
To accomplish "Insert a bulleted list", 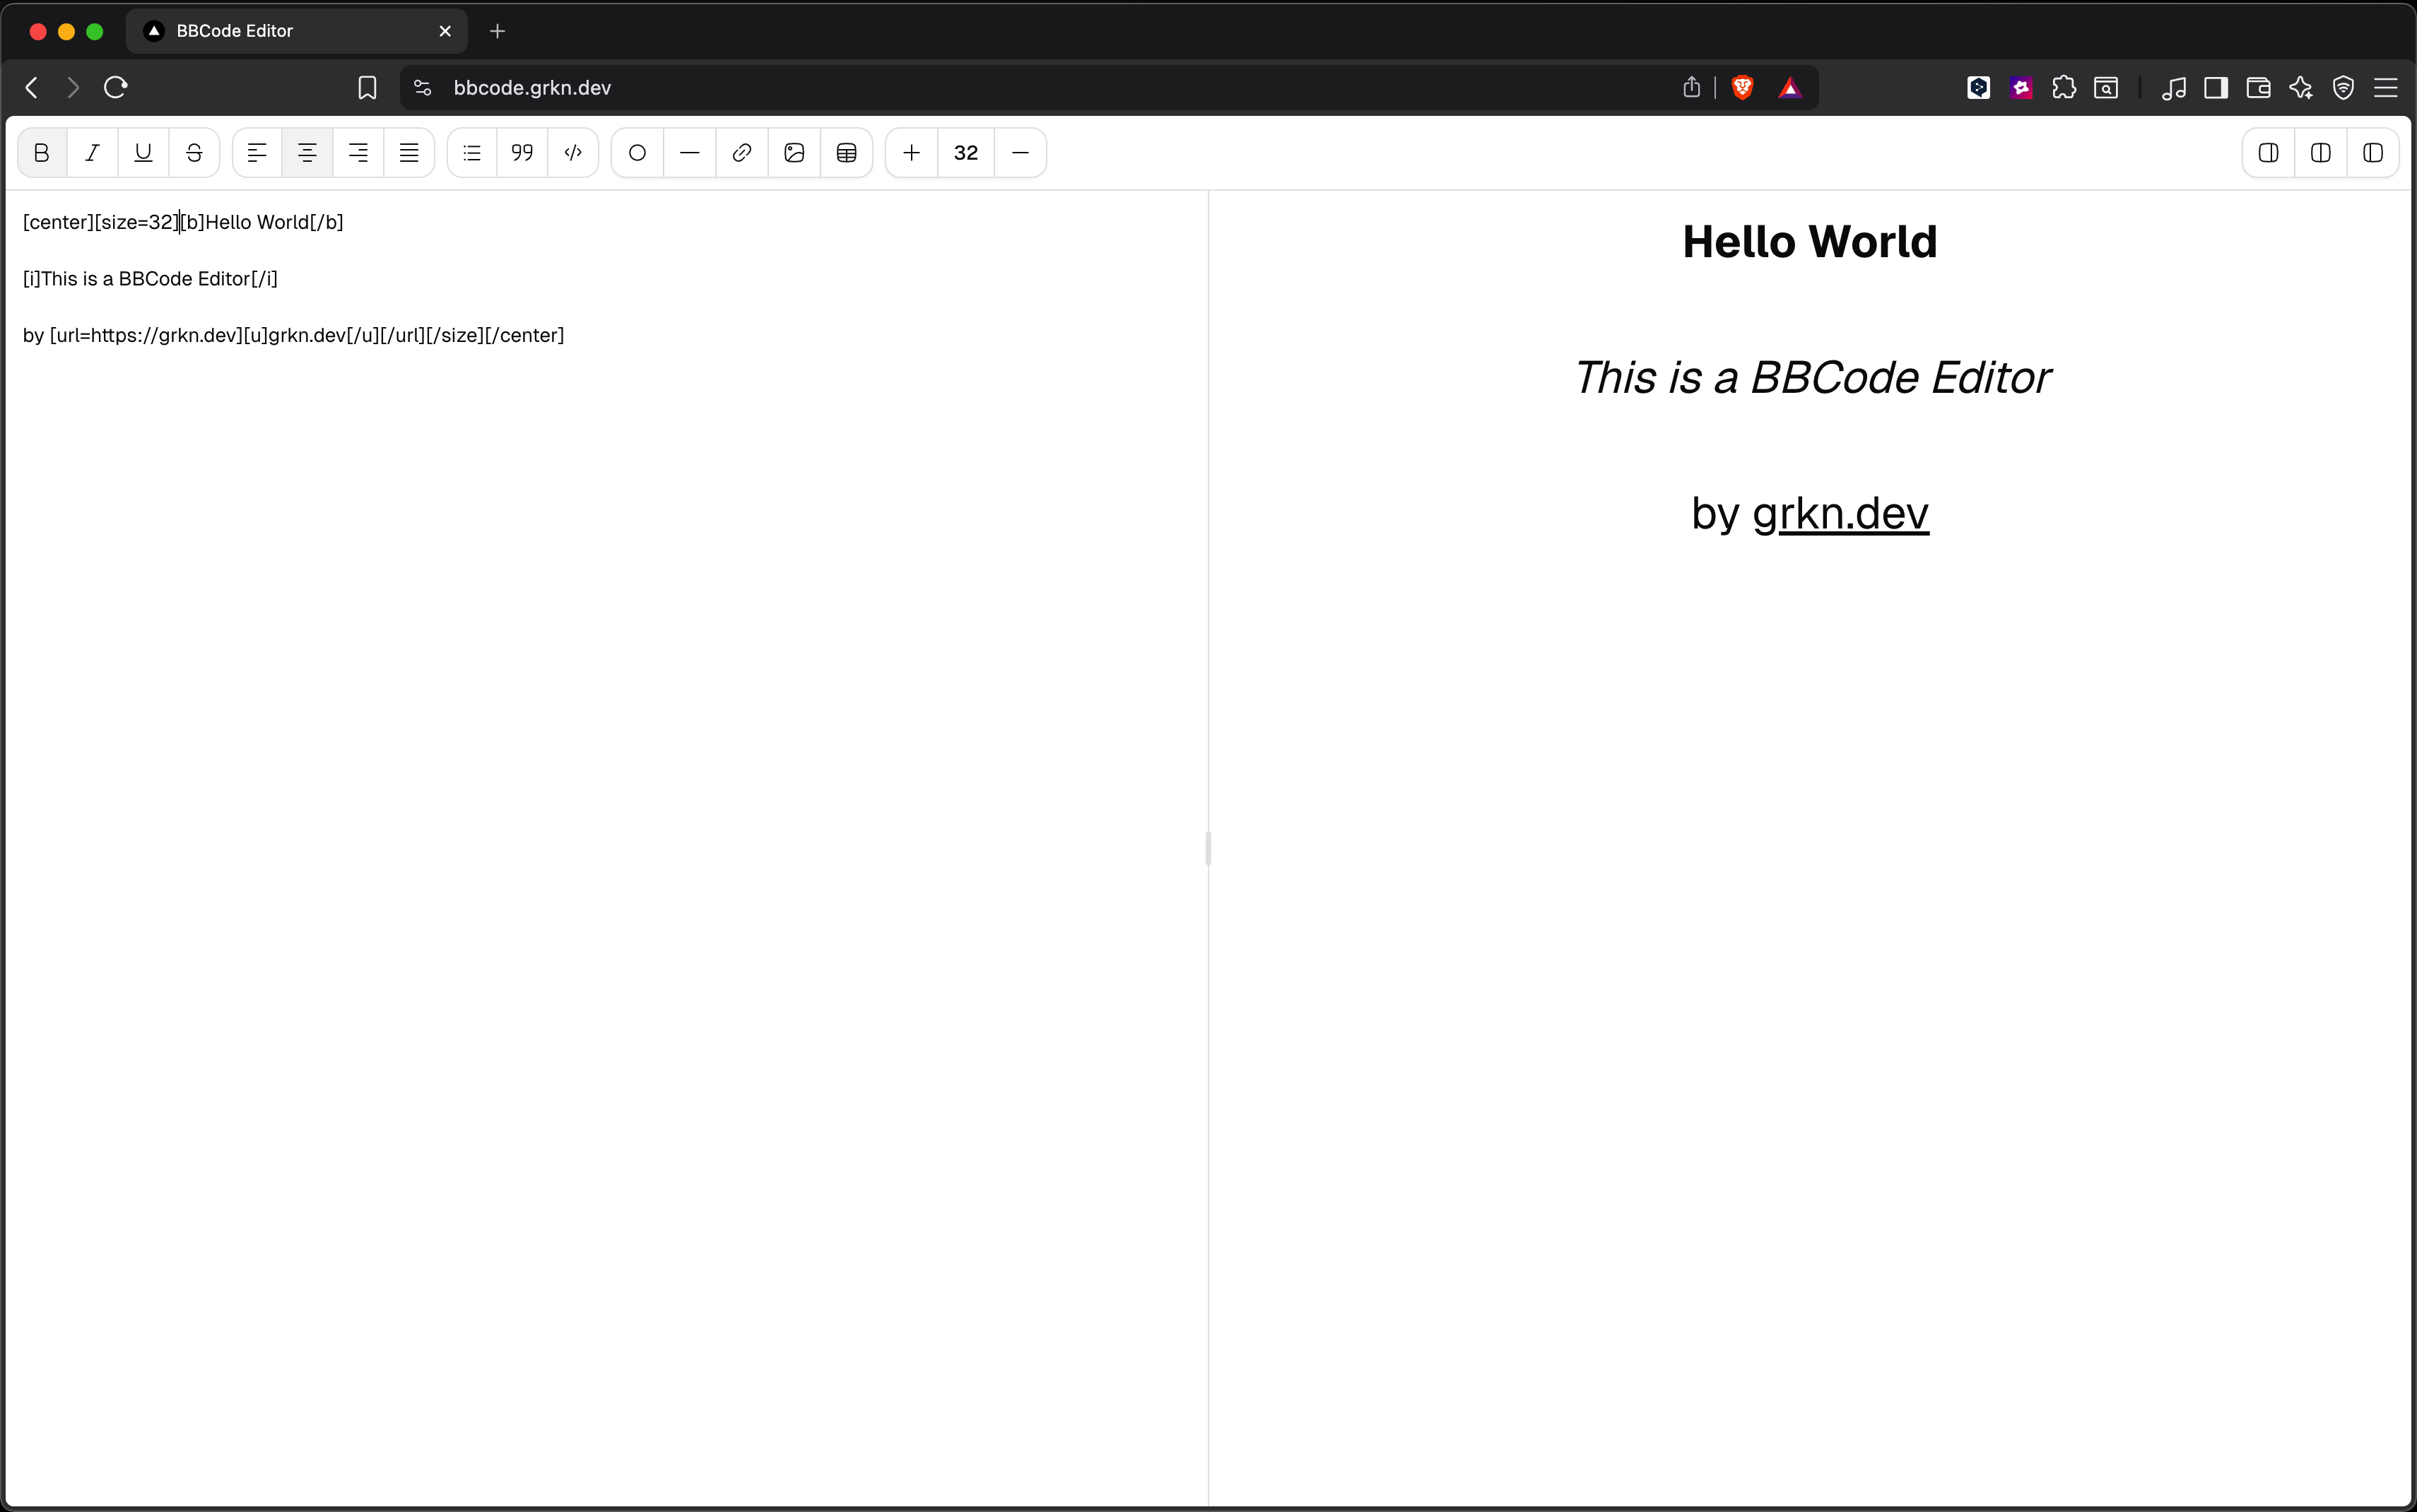I will pos(472,153).
